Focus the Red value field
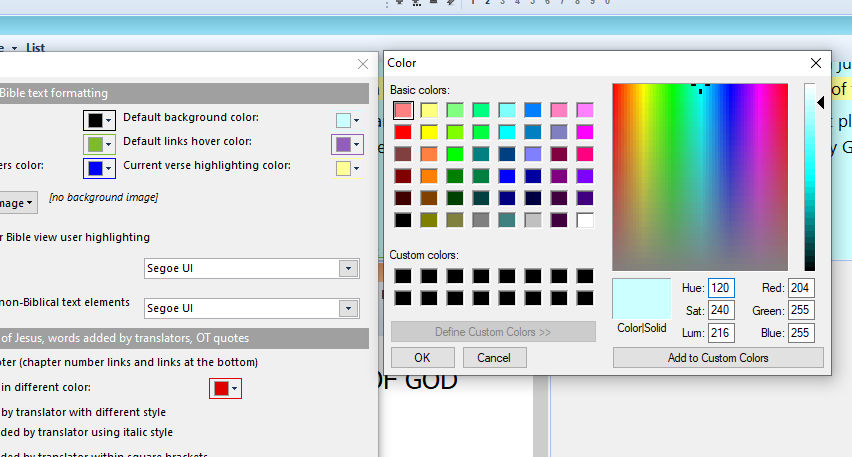Viewport: 852px width, 457px height. click(801, 288)
